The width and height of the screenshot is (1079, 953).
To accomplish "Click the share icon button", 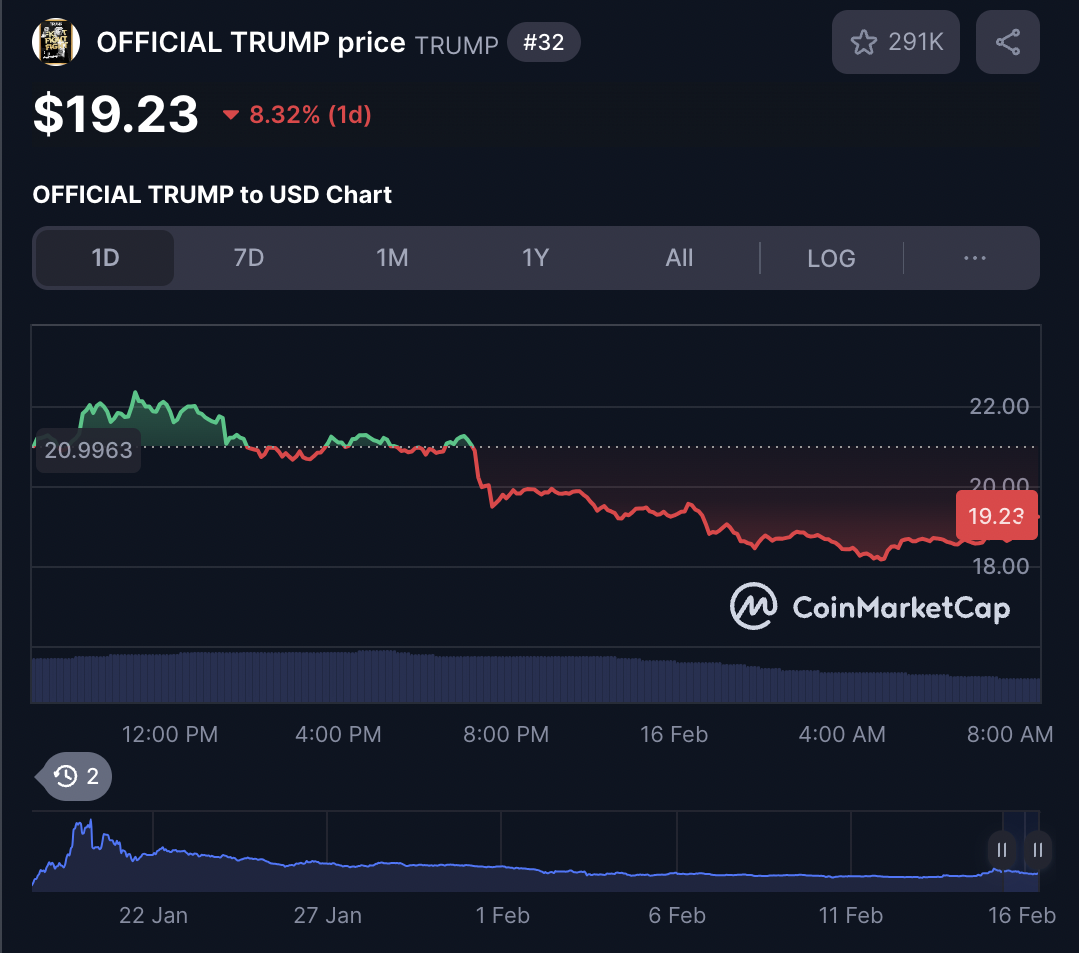I will (x=1007, y=42).
